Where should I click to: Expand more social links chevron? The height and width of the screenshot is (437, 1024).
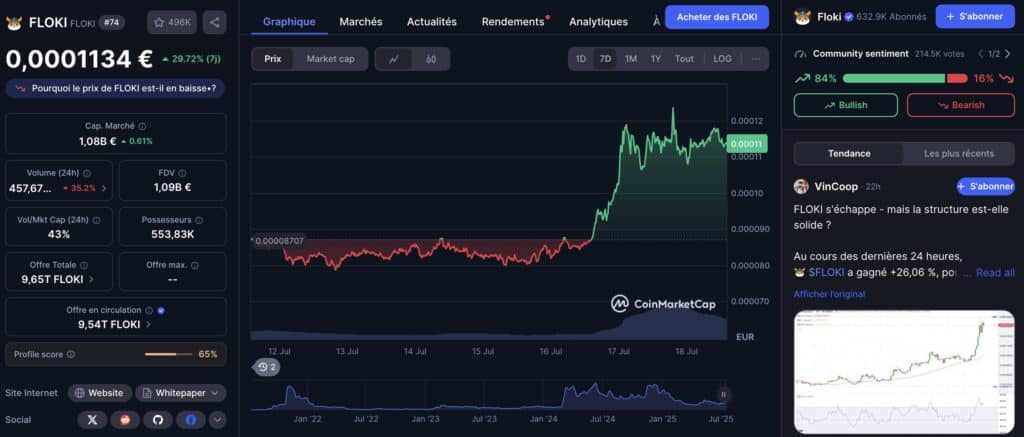(217, 420)
